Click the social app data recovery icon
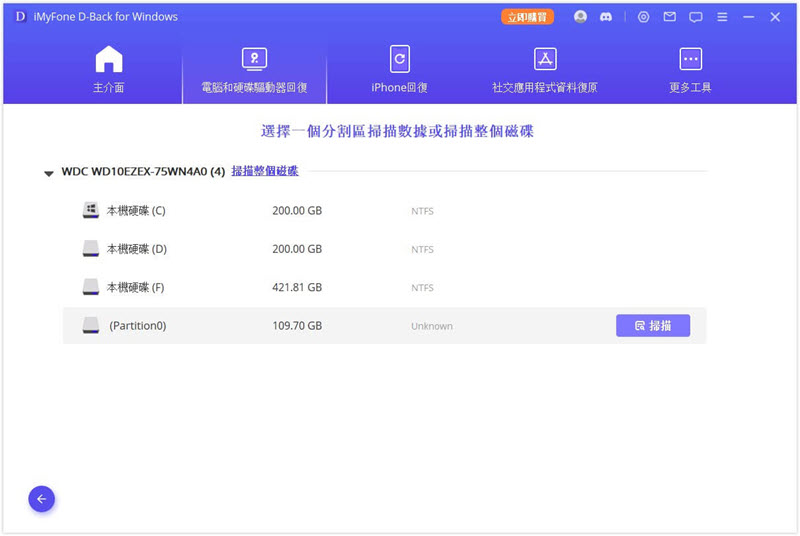The height and width of the screenshot is (536, 800). click(x=545, y=59)
